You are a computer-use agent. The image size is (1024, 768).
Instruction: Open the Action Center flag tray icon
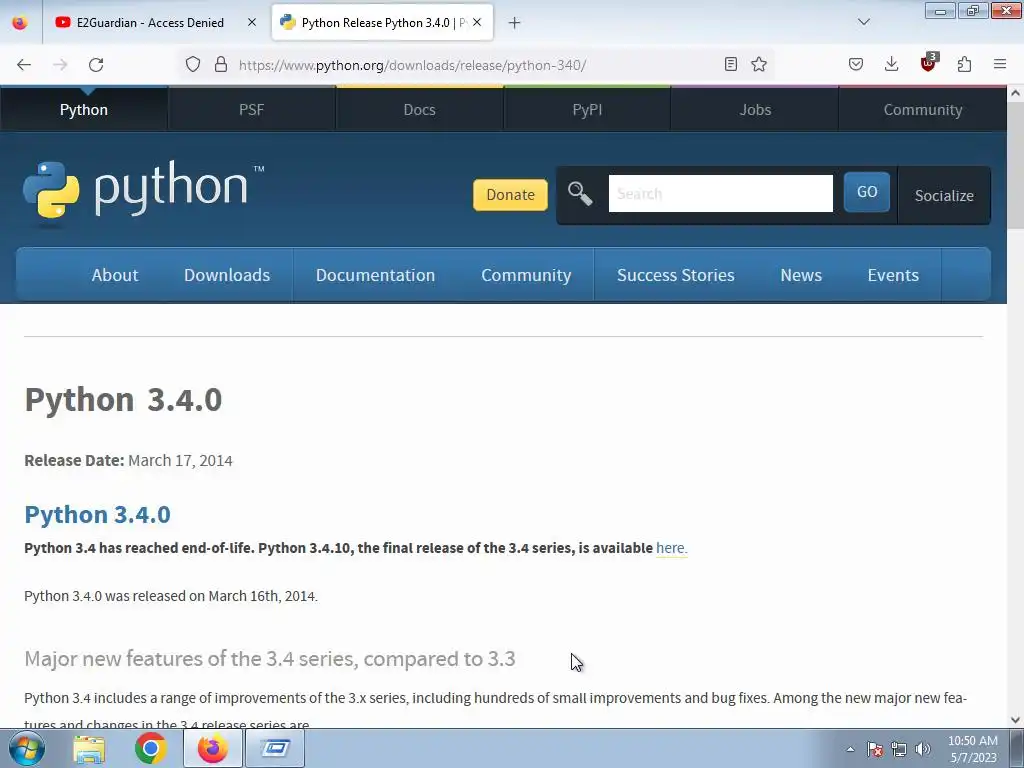(x=874, y=749)
